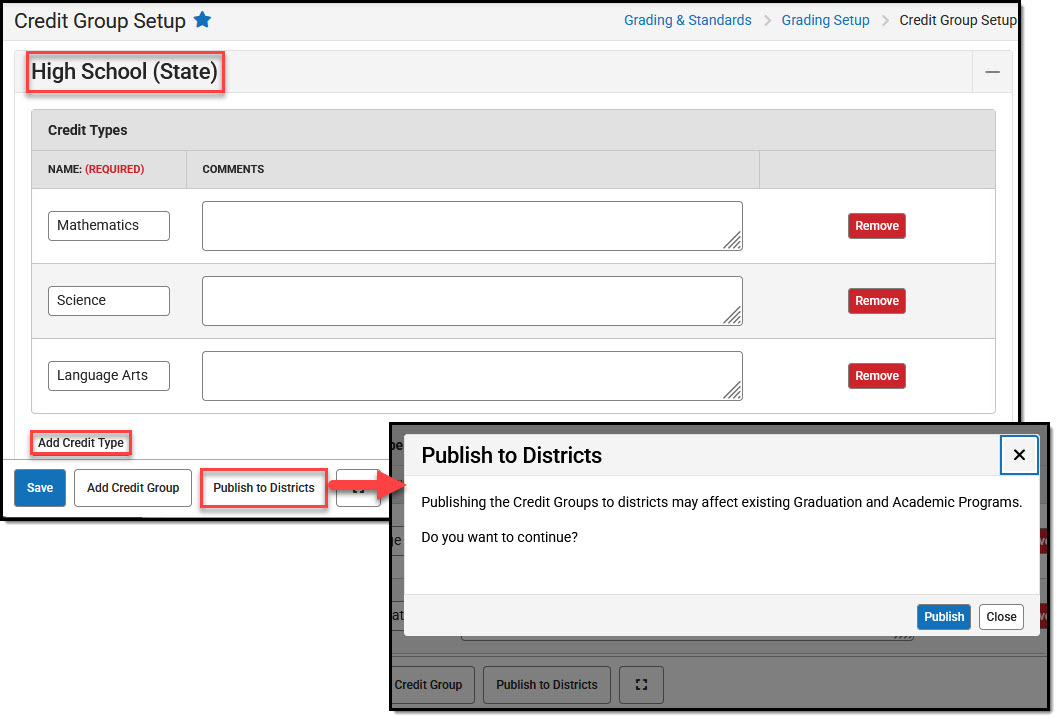Navigate to Grading & Standards breadcrumb
The width and height of the screenshot is (1058, 719).
tap(687, 20)
